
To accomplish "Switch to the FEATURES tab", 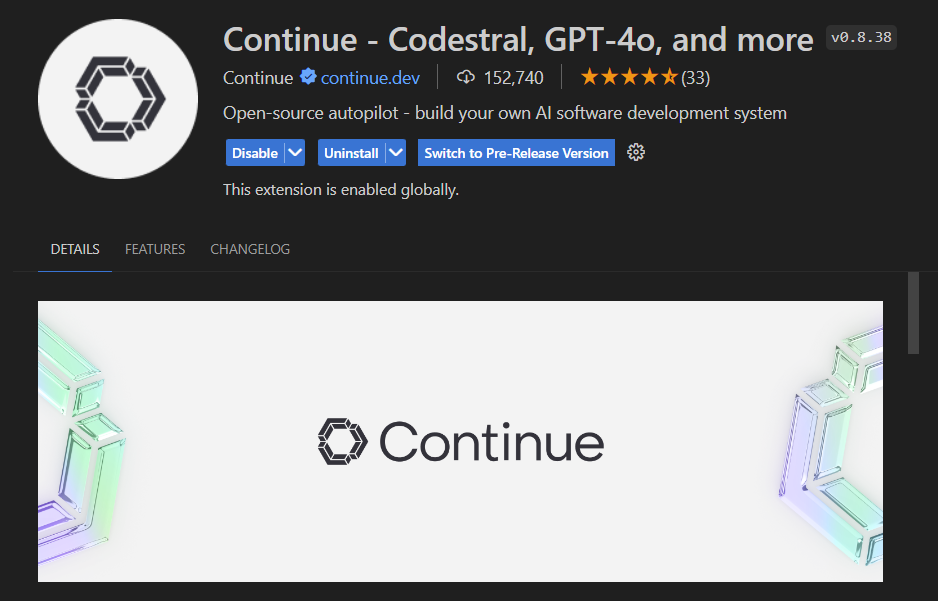I will coord(155,249).
